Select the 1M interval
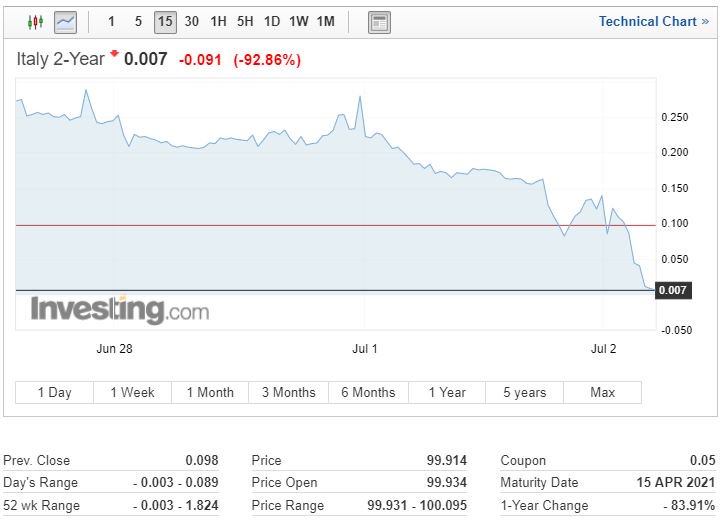Screen dimensions: 721x520 [325, 22]
